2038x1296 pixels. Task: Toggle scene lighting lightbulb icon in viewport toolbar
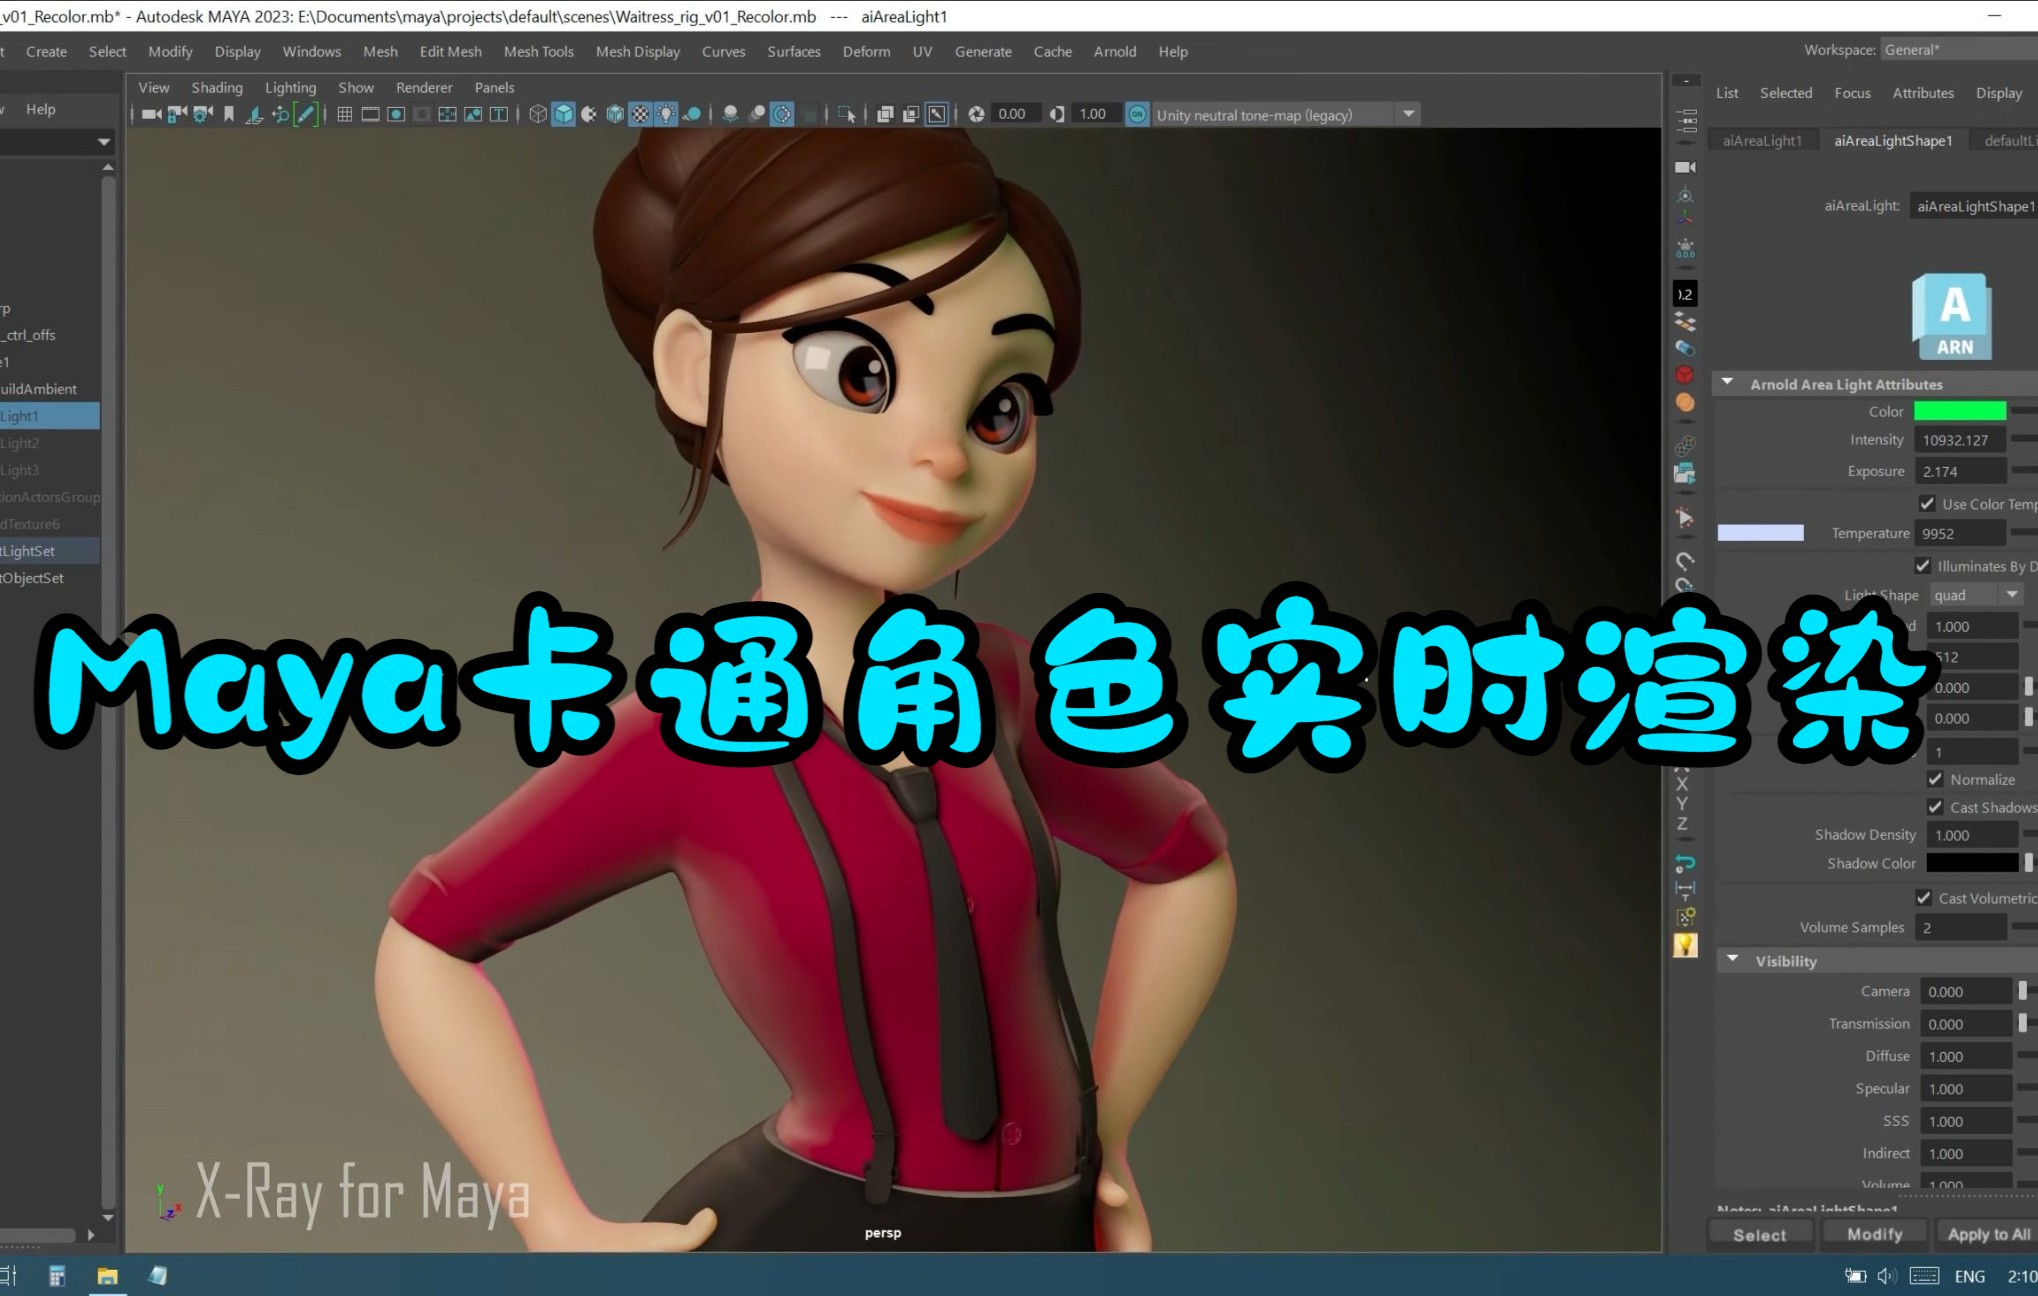pyautogui.click(x=666, y=114)
